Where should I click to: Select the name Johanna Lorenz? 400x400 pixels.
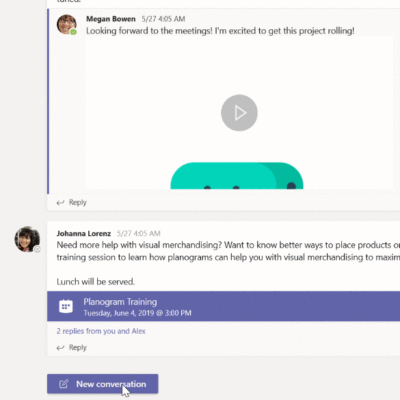click(84, 233)
